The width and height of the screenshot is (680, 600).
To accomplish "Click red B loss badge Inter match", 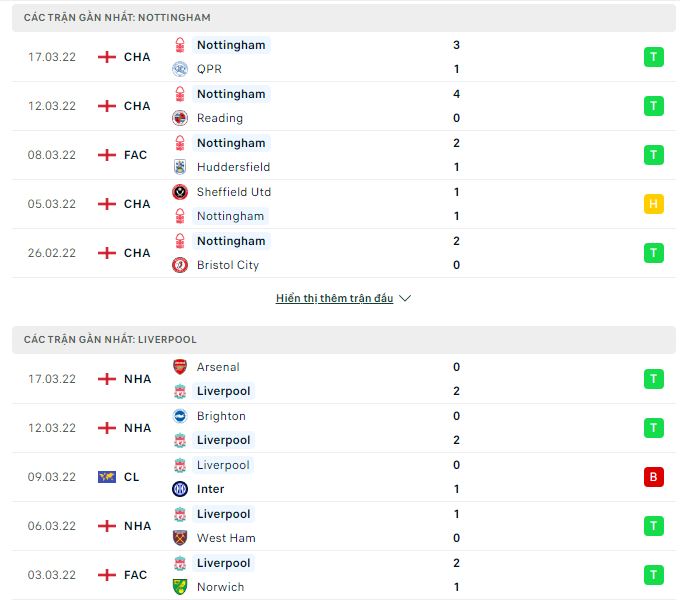I will [654, 477].
